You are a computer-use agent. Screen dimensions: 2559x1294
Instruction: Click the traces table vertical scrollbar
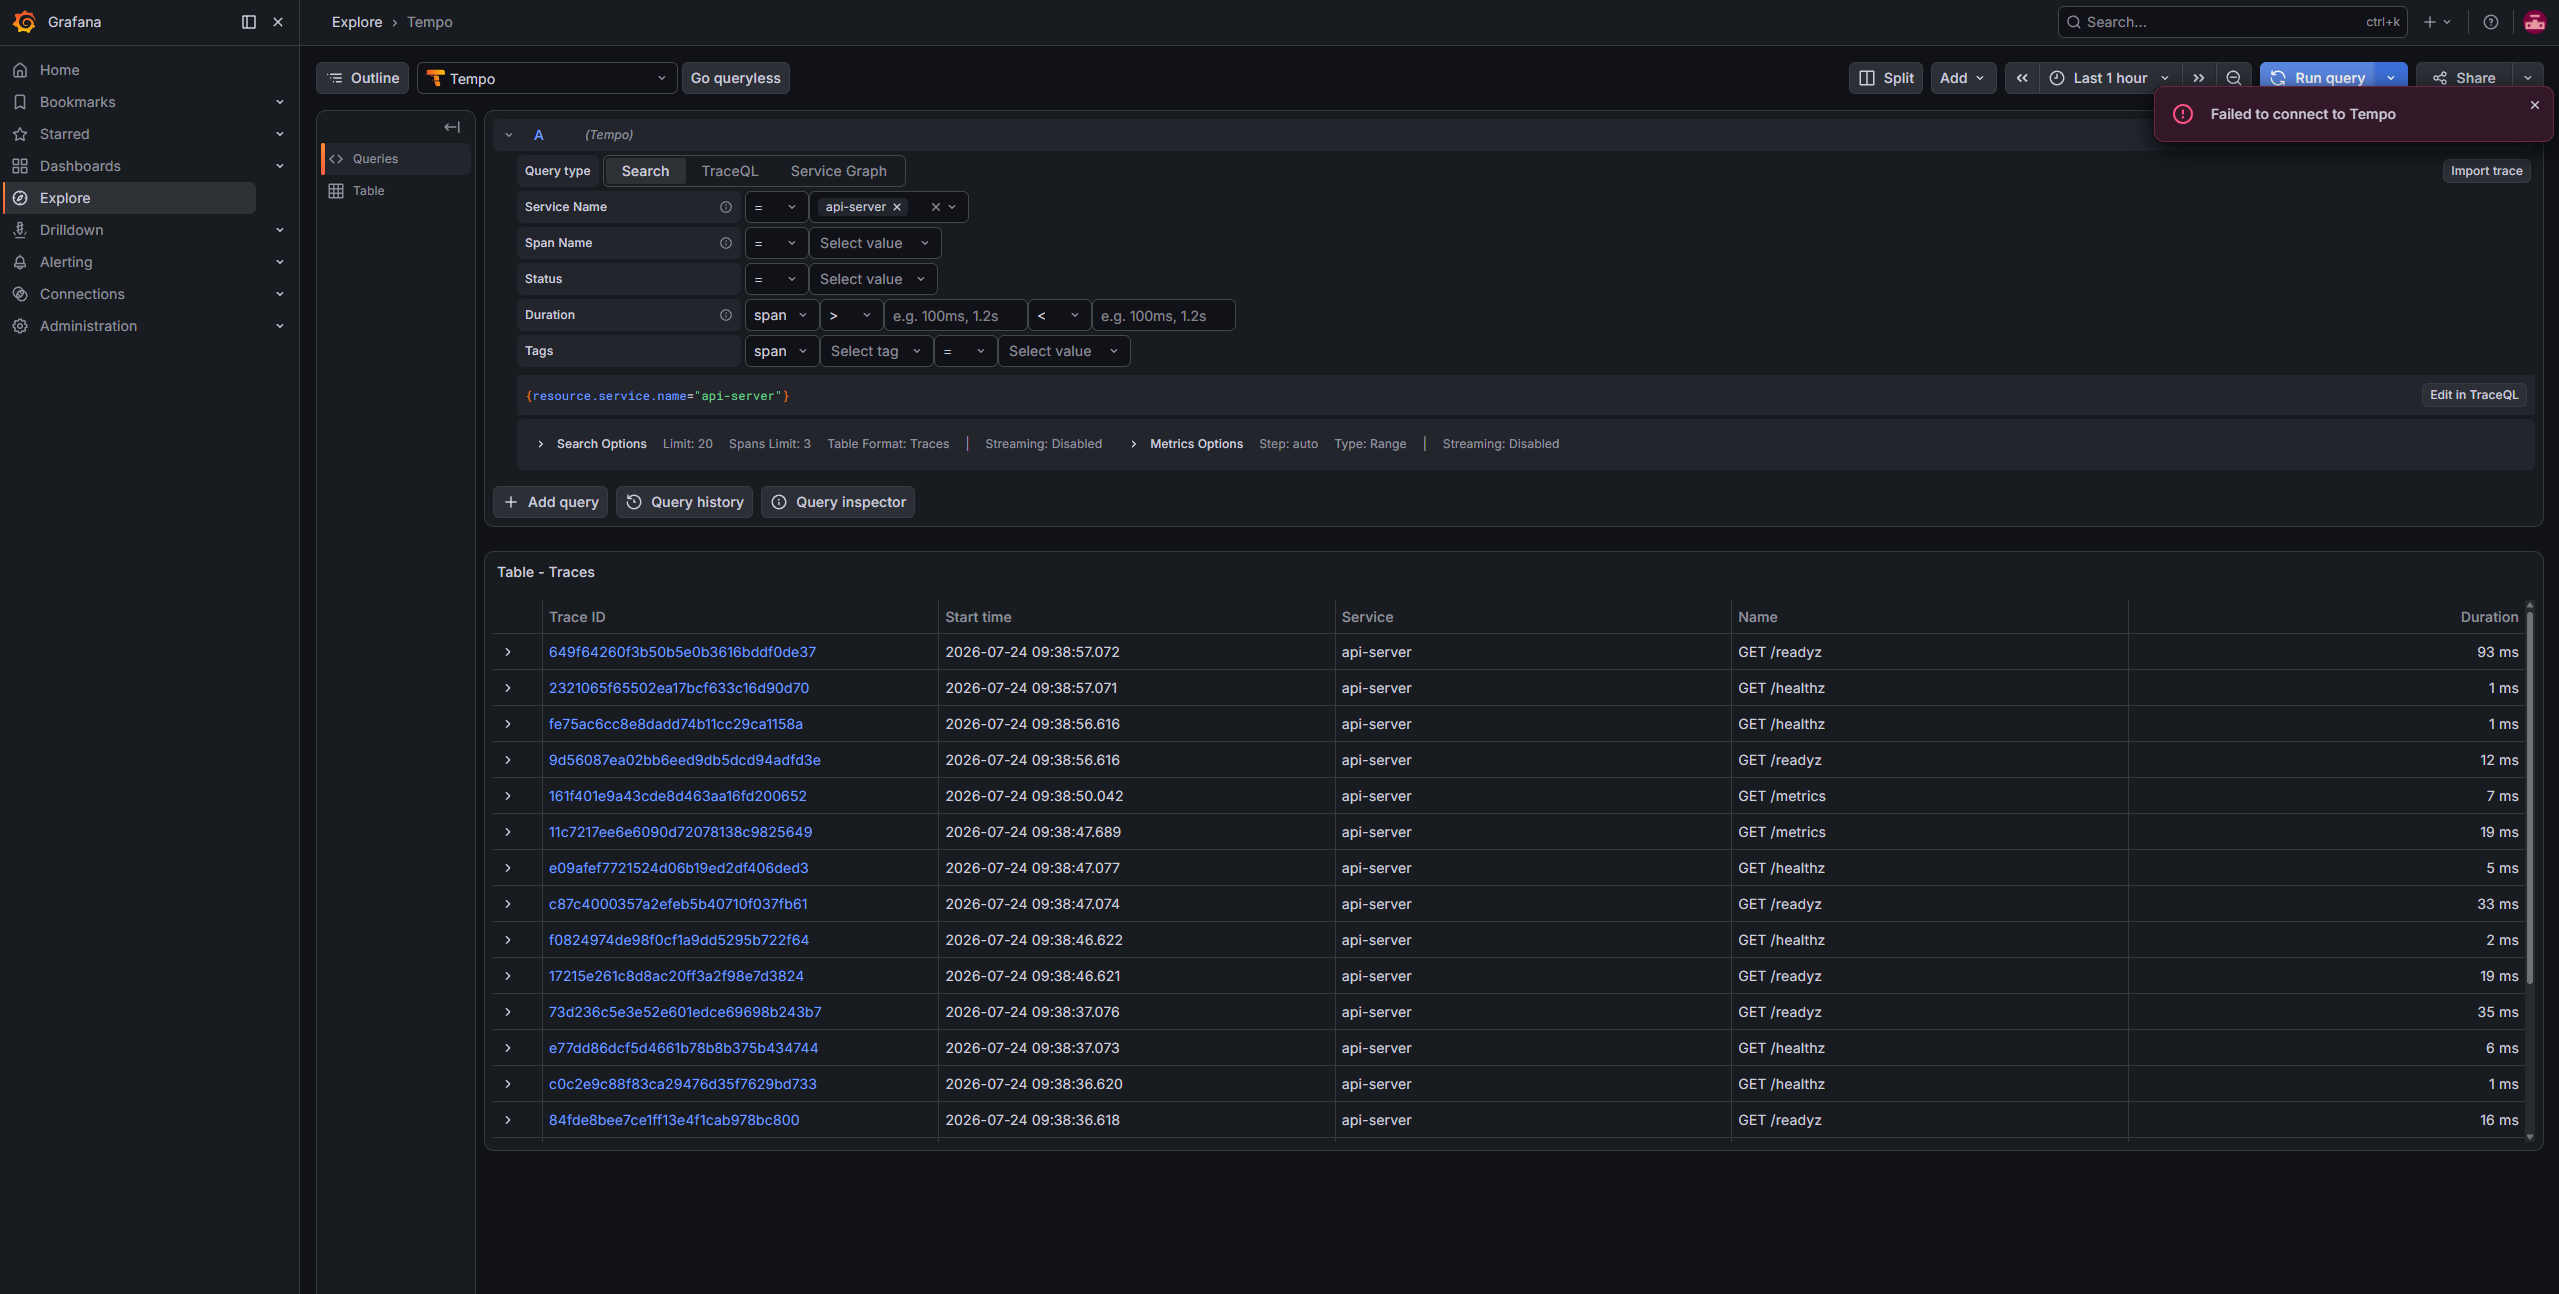pos(2530,797)
